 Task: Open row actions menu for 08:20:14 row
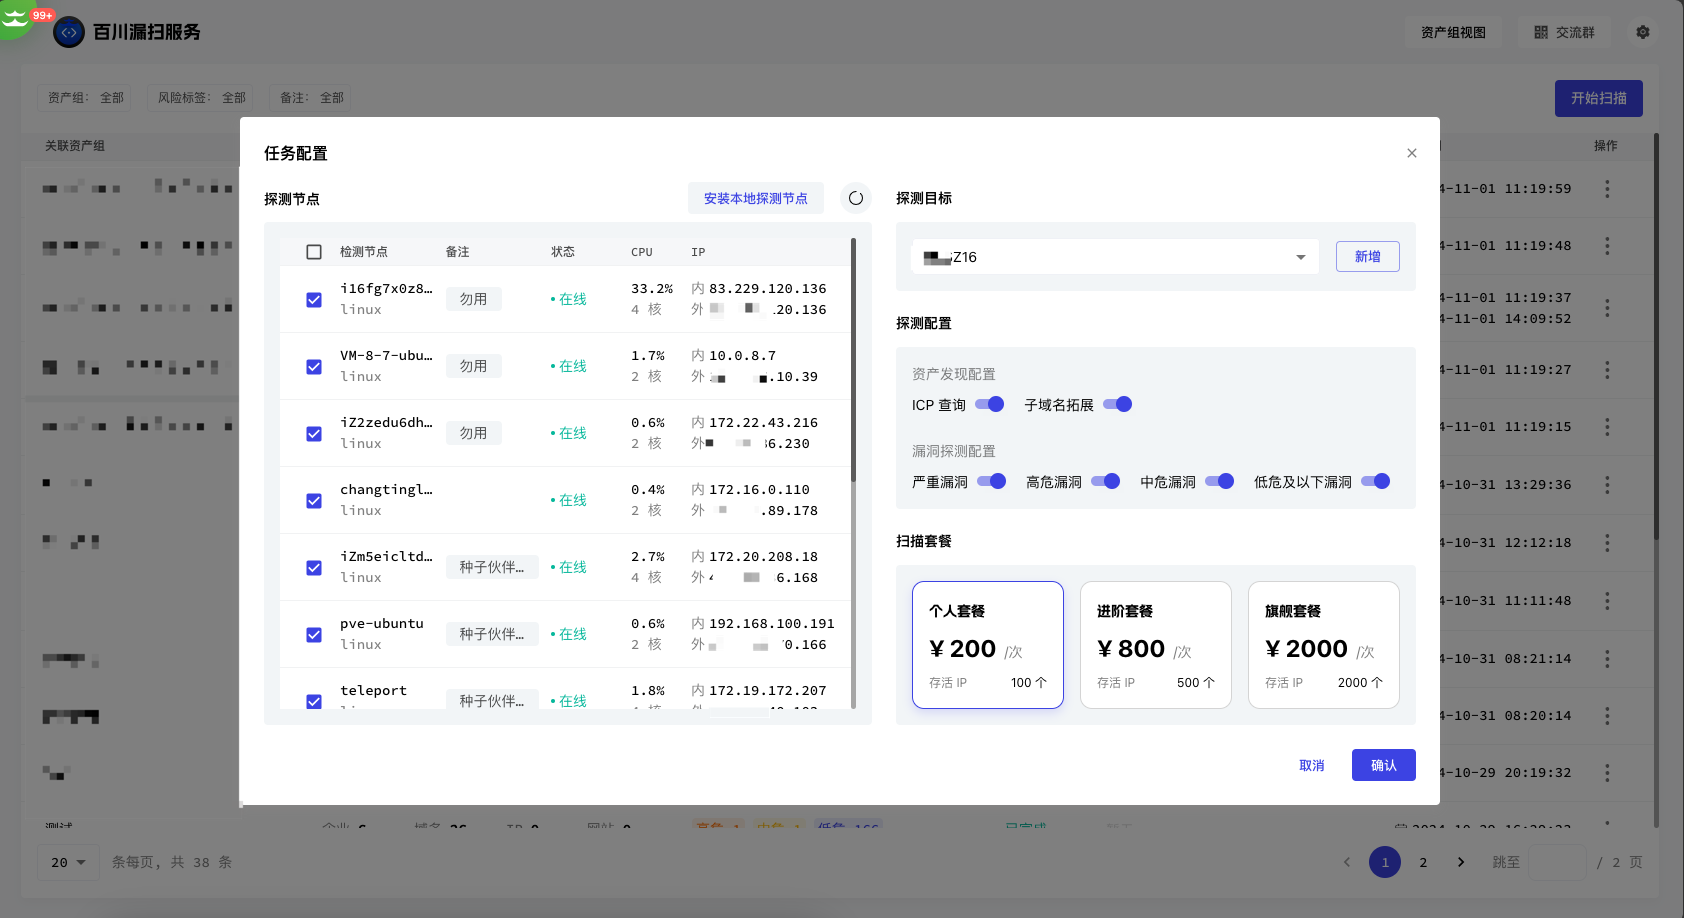click(1607, 715)
